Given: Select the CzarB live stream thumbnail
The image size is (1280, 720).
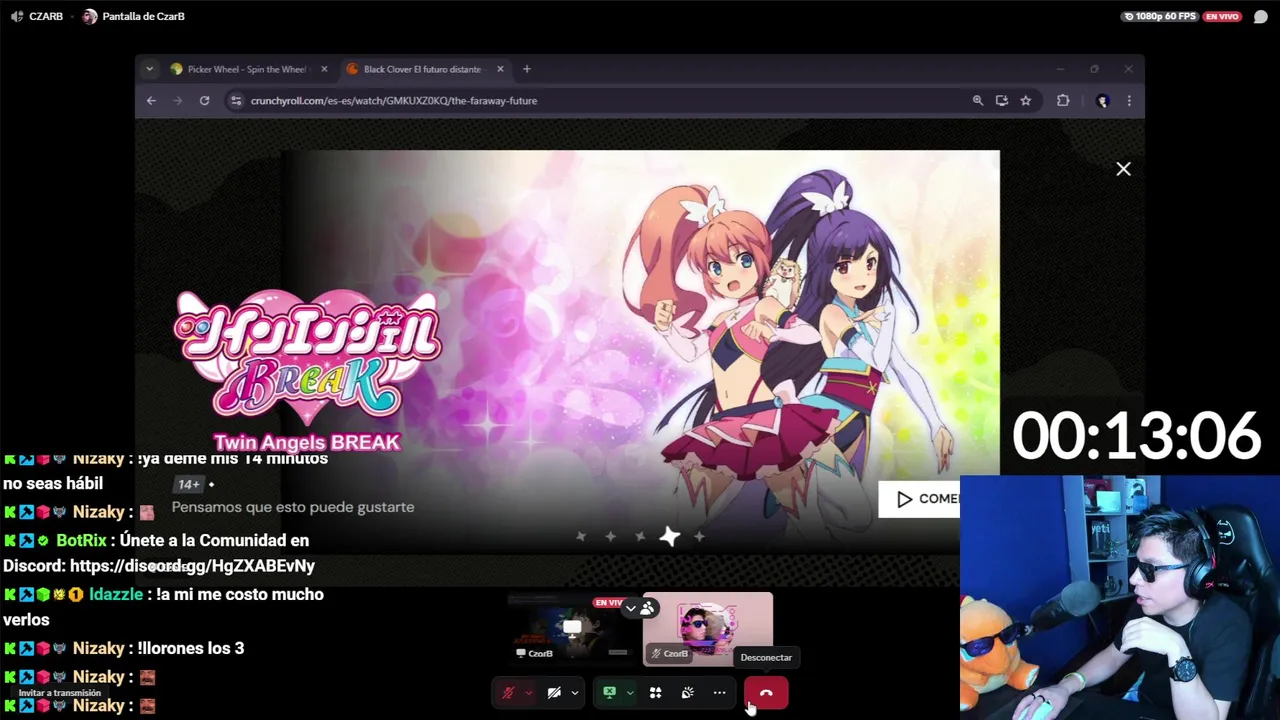Looking at the screenshot, I should (x=571, y=629).
